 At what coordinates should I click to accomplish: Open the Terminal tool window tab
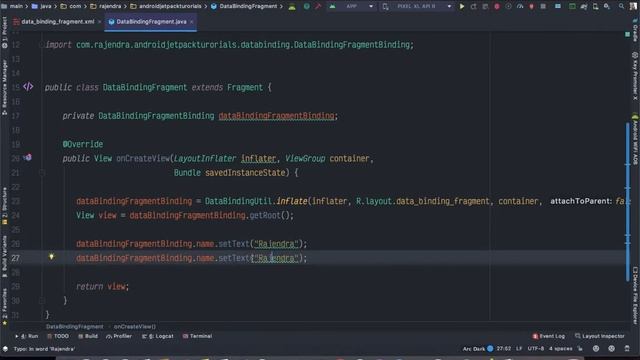click(x=197, y=336)
